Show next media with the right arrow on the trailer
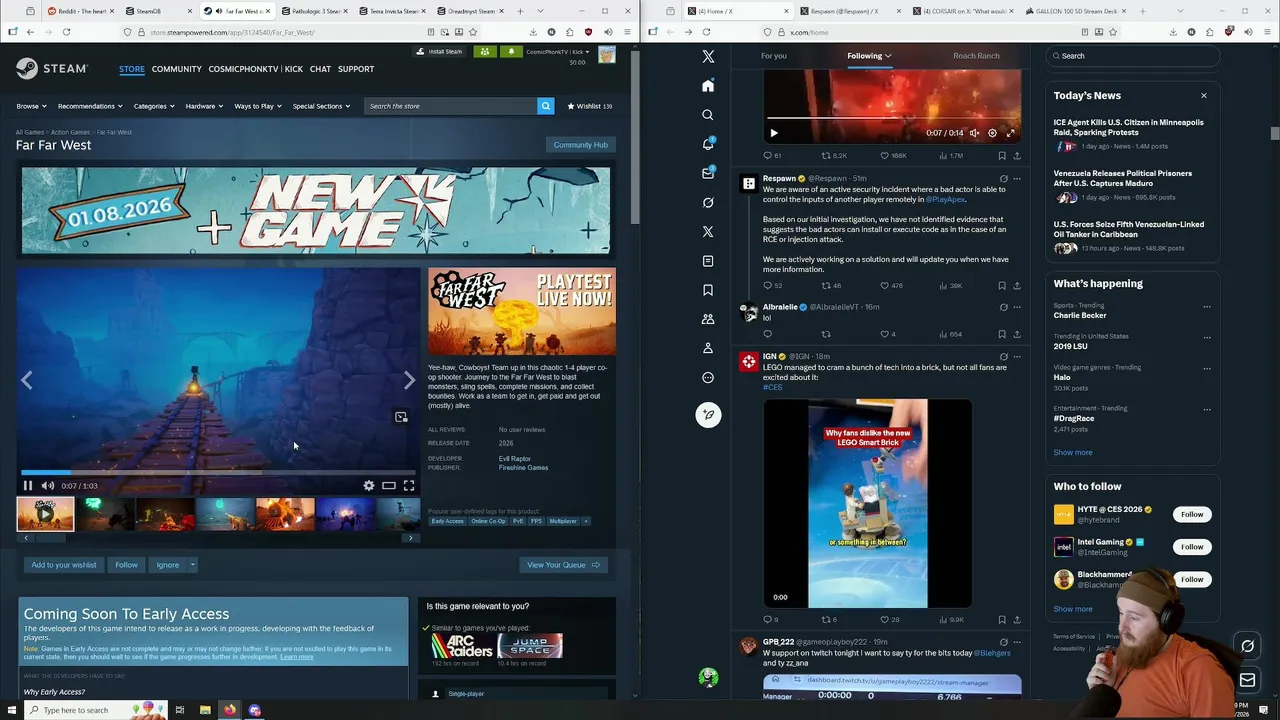The width and height of the screenshot is (1280, 720). (409, 380)
